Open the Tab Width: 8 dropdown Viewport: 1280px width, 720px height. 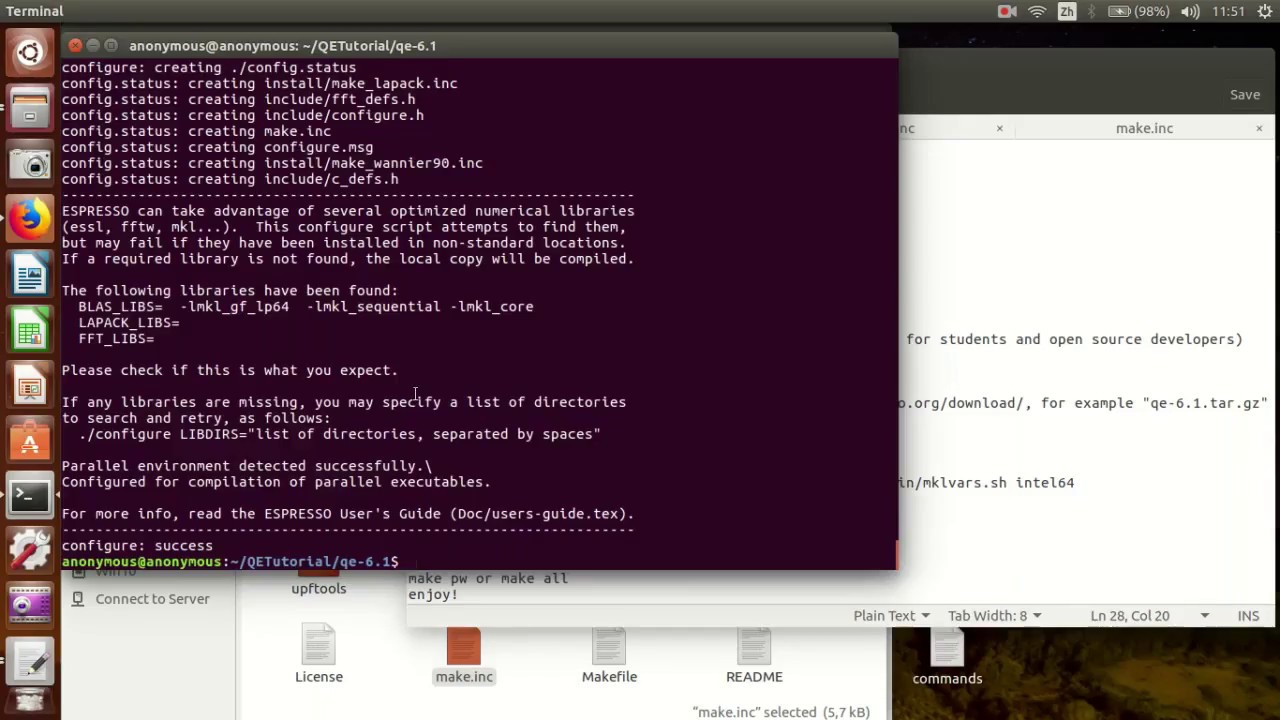click(994, 616)
